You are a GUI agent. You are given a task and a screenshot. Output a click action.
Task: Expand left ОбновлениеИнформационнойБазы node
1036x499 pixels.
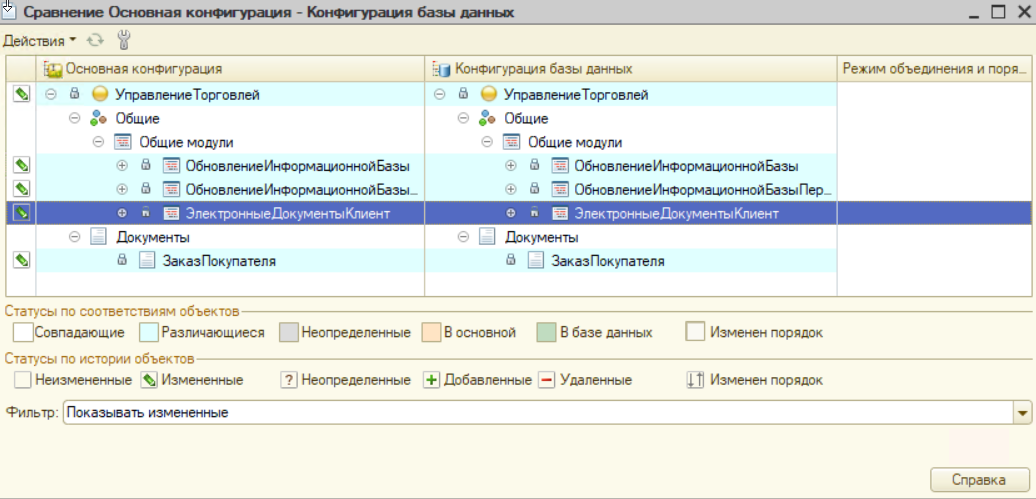[122, 166]
